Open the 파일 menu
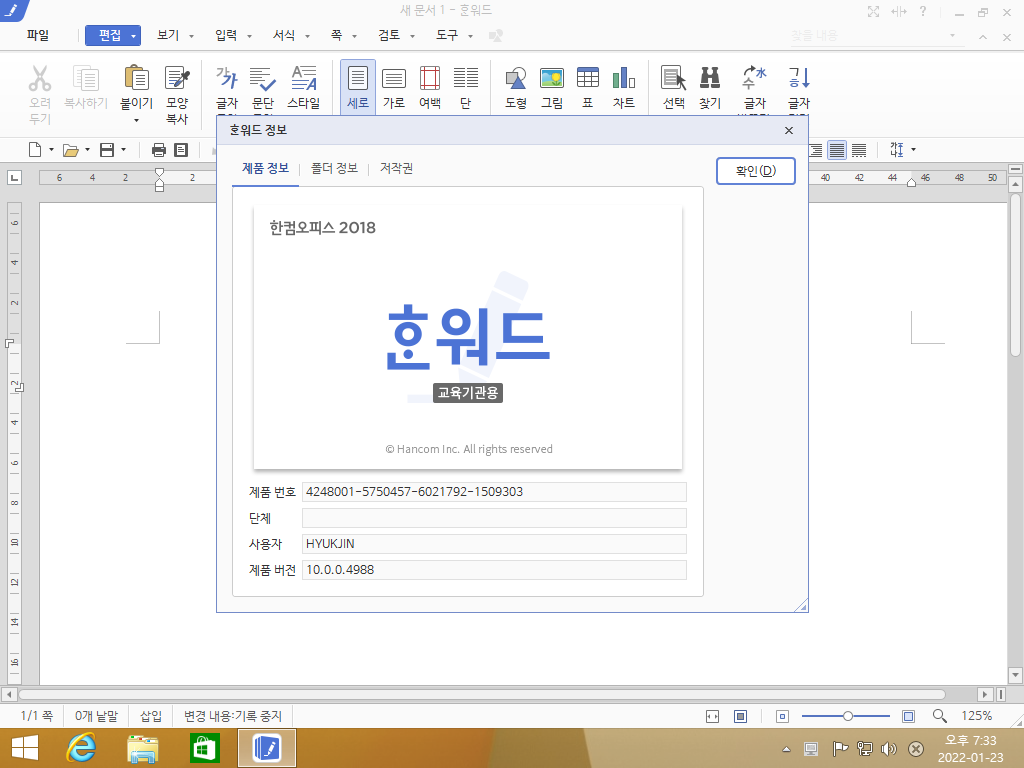Viewport: 1024px width, 768px height. pos(38,35)
